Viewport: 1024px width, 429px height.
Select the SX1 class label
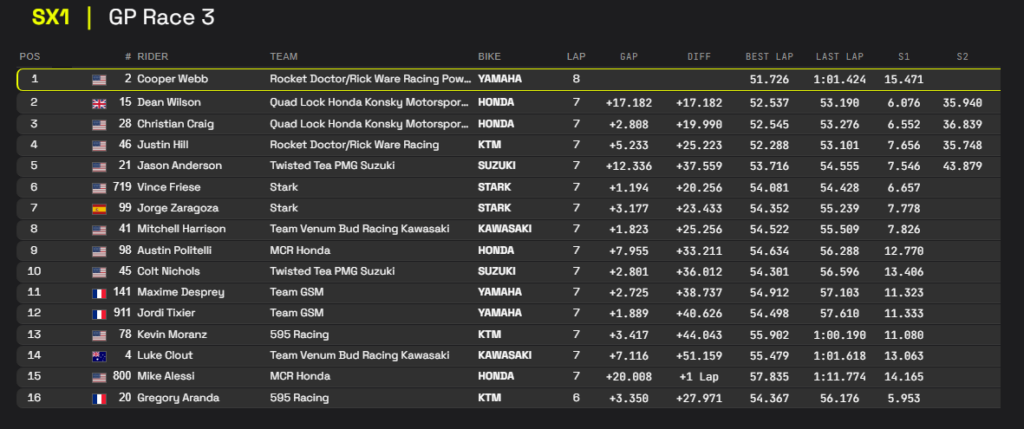pyautogui.click(x=51, y=18)
